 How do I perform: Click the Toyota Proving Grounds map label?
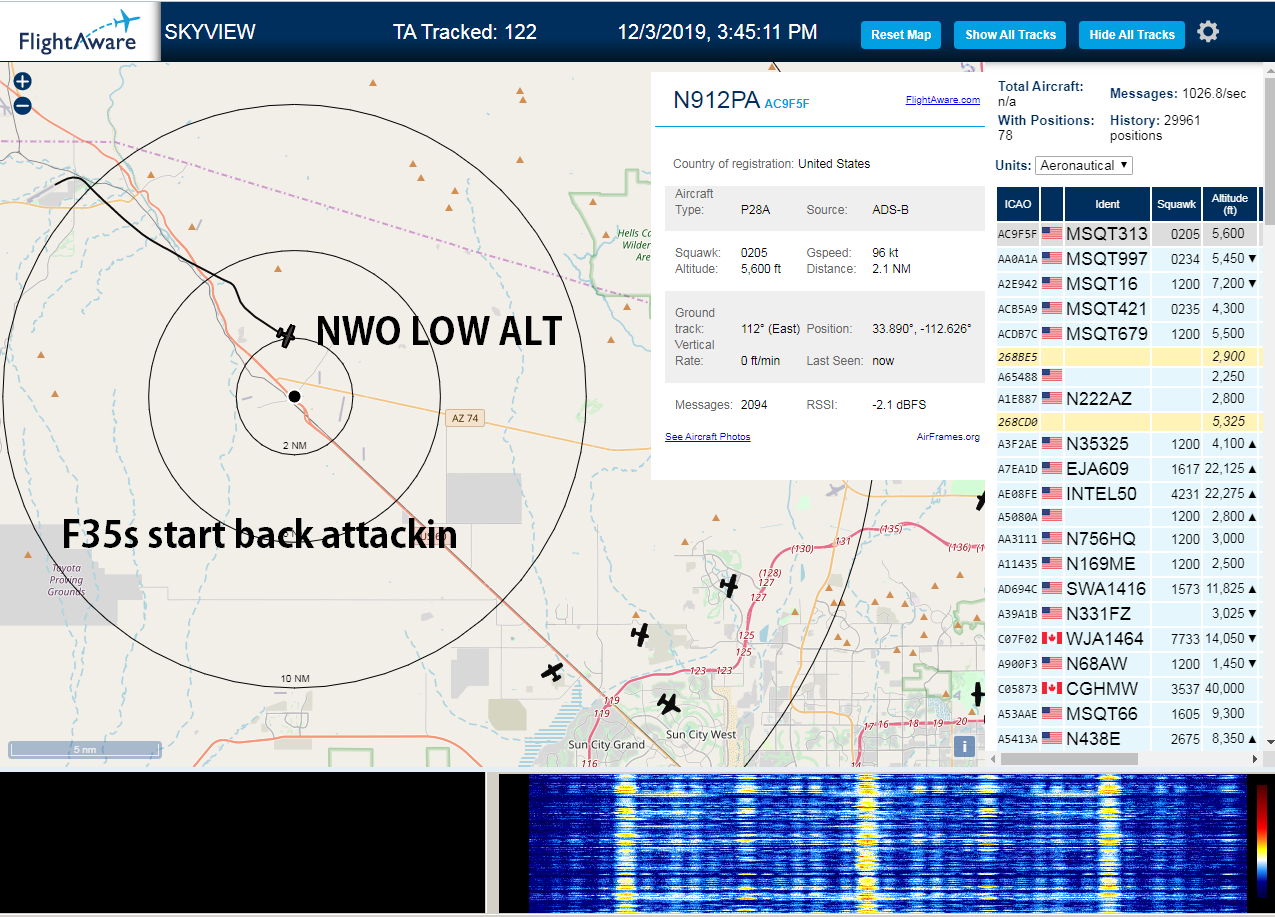pos(66,580)
